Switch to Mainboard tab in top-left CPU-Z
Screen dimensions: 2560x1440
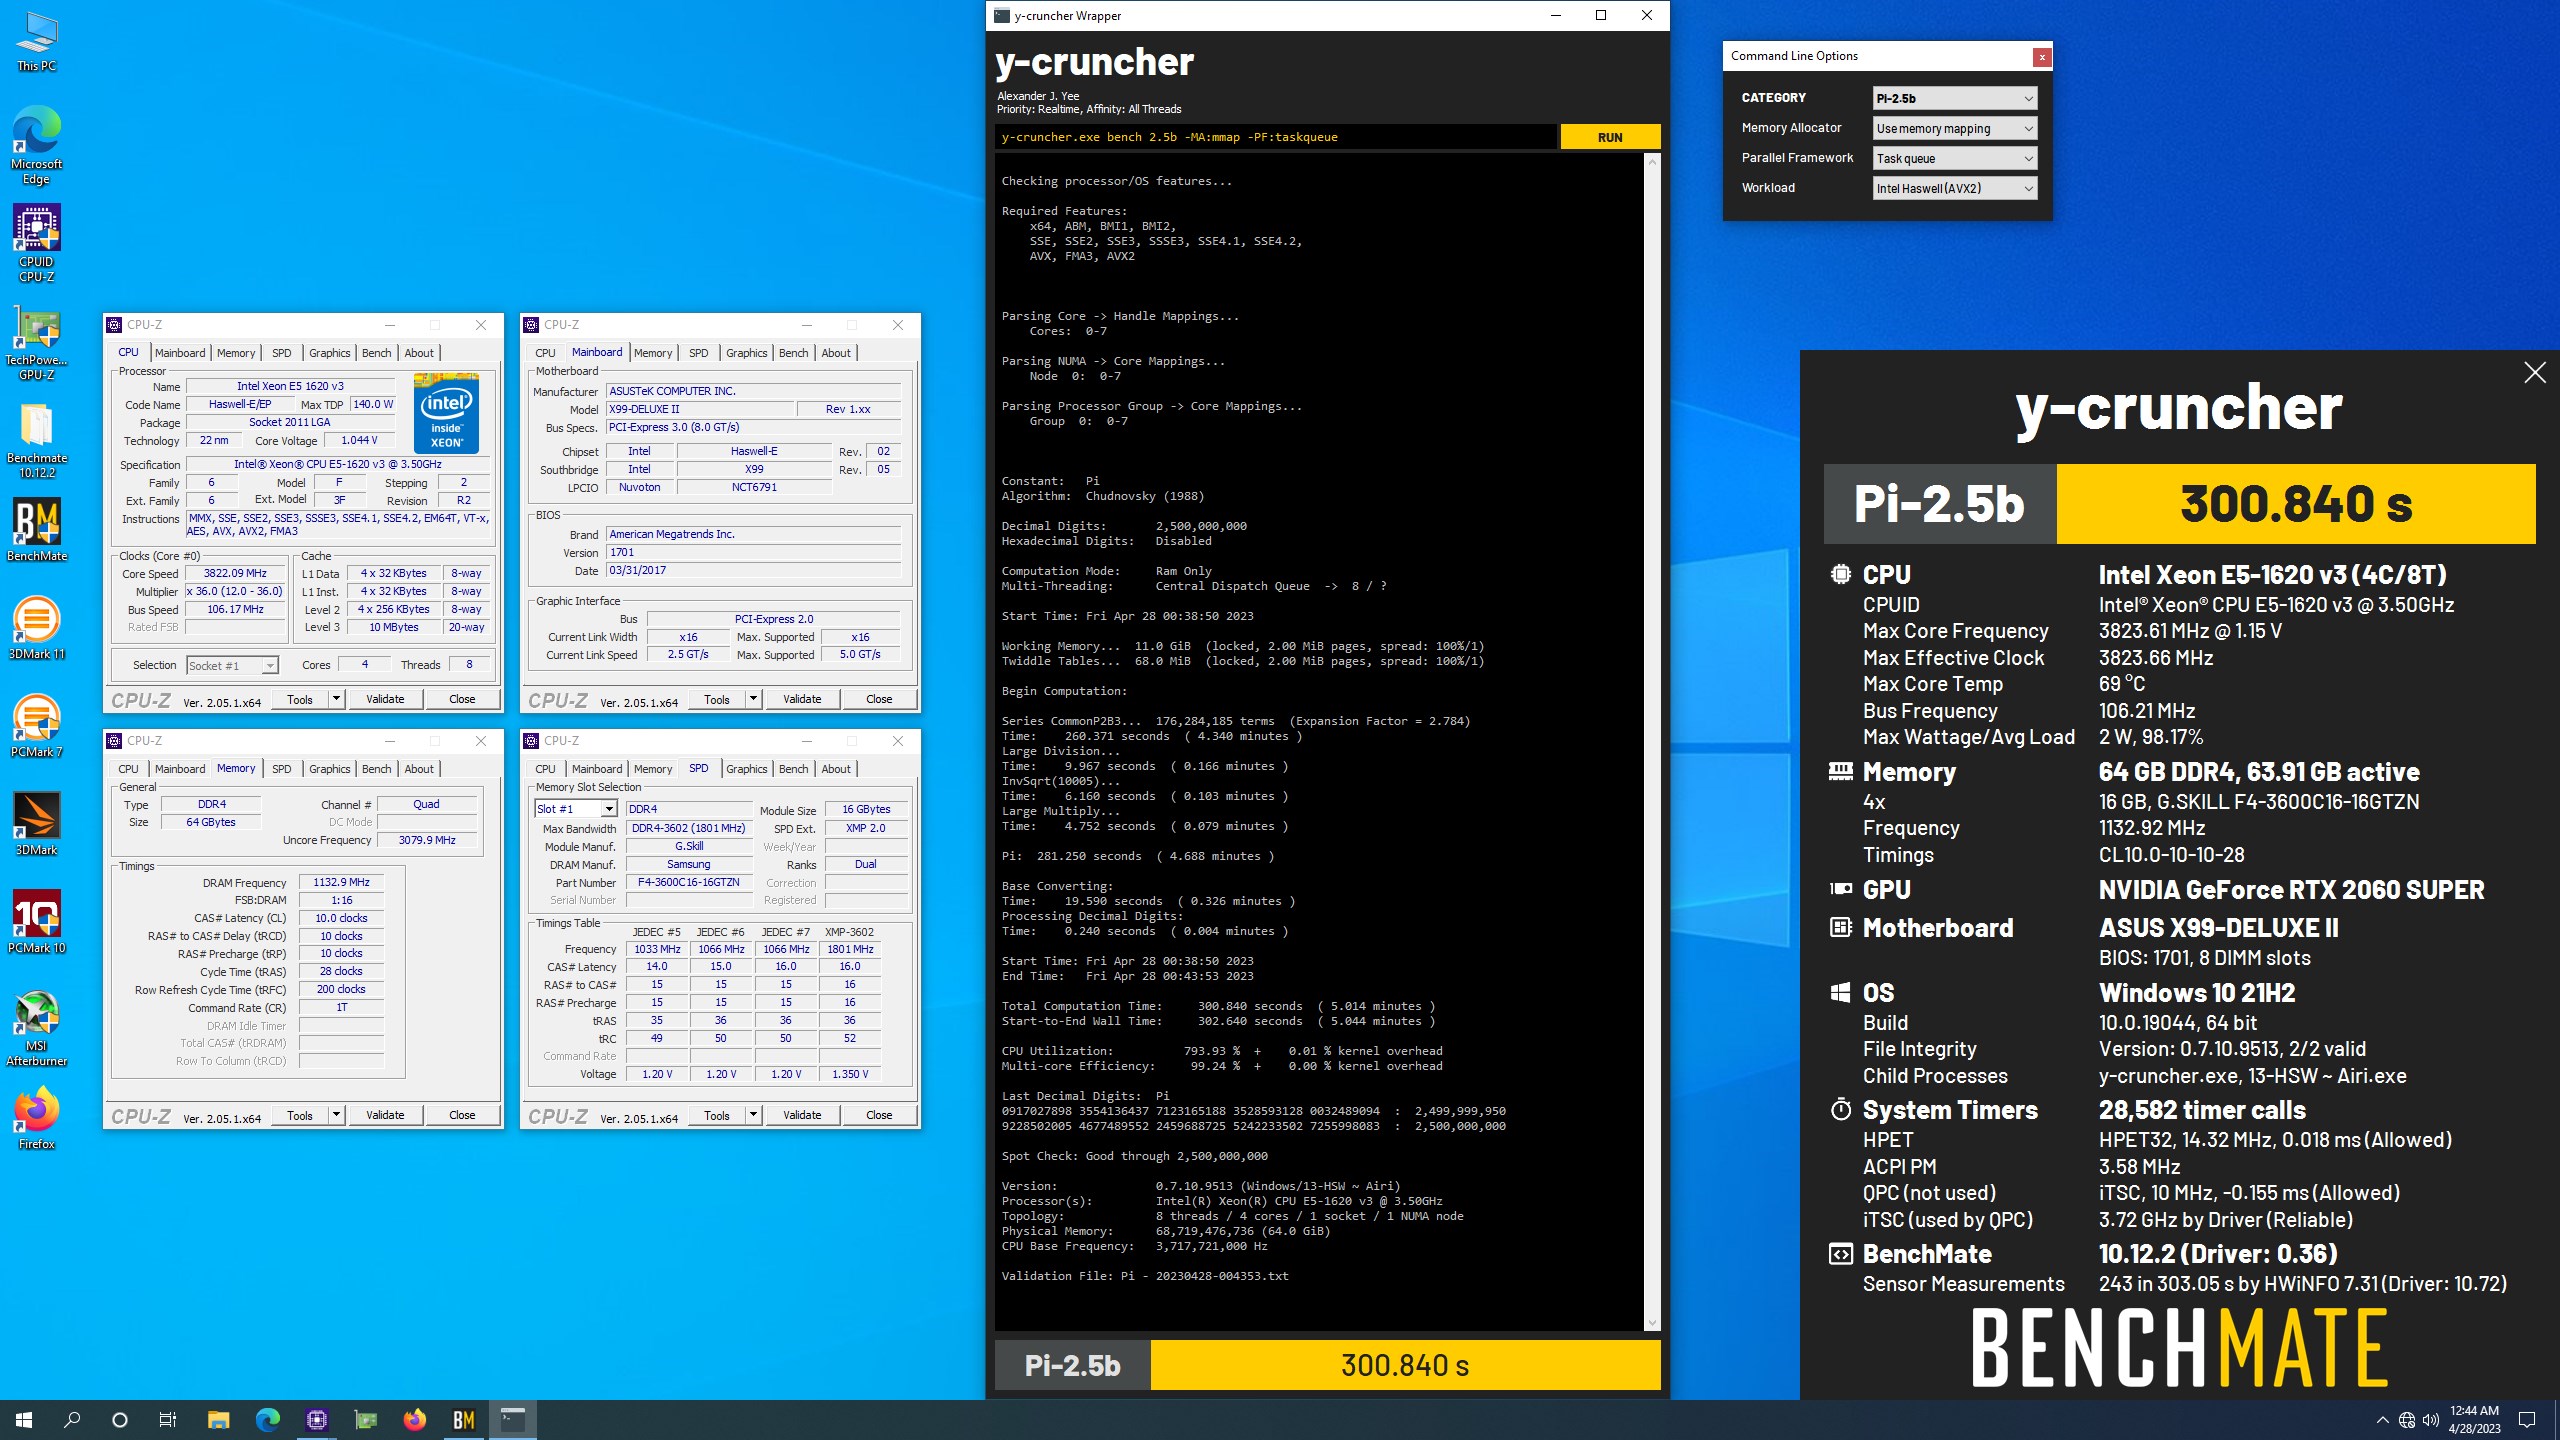pyautogui.click(x=180, y=353)
